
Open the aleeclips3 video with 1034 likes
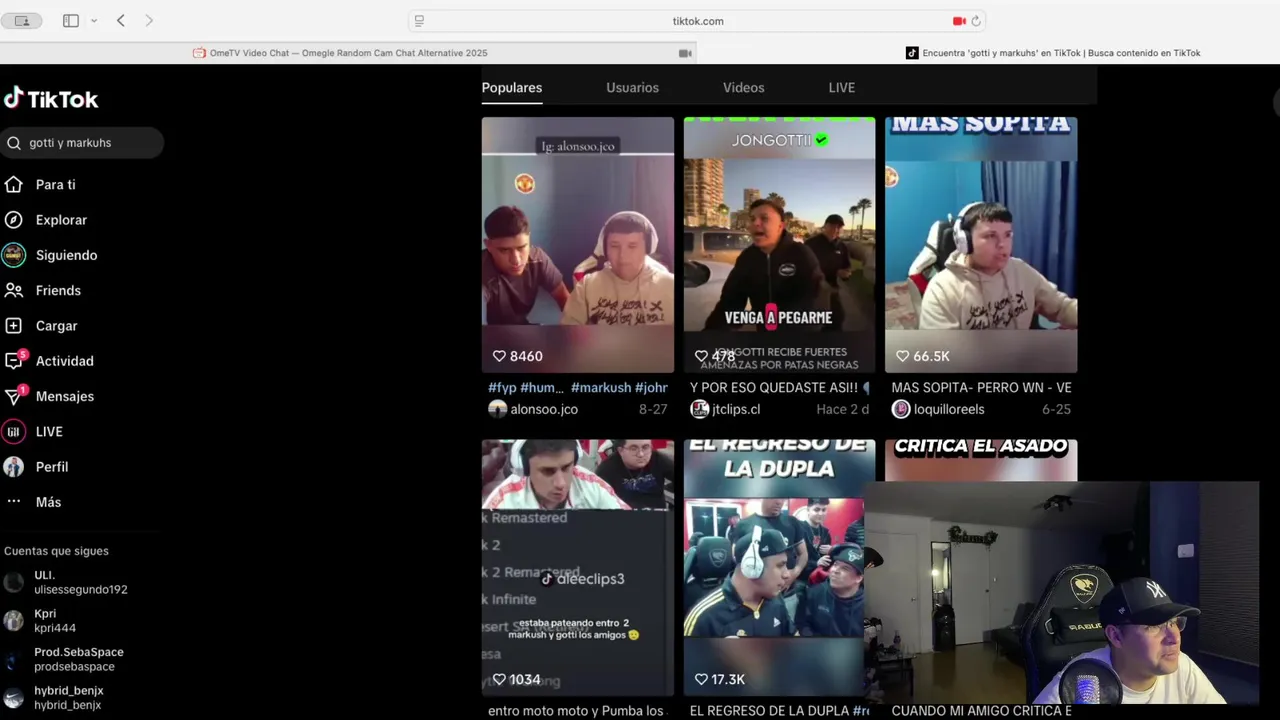pos(578,567)
